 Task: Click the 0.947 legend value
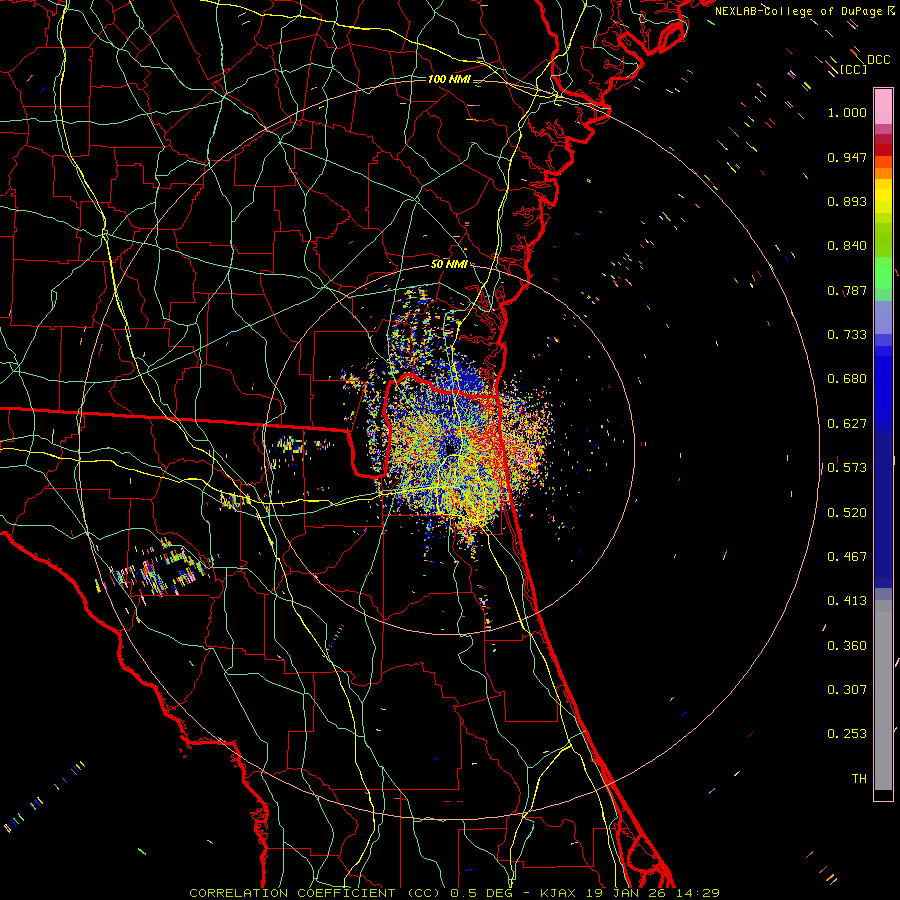point(847,157)
